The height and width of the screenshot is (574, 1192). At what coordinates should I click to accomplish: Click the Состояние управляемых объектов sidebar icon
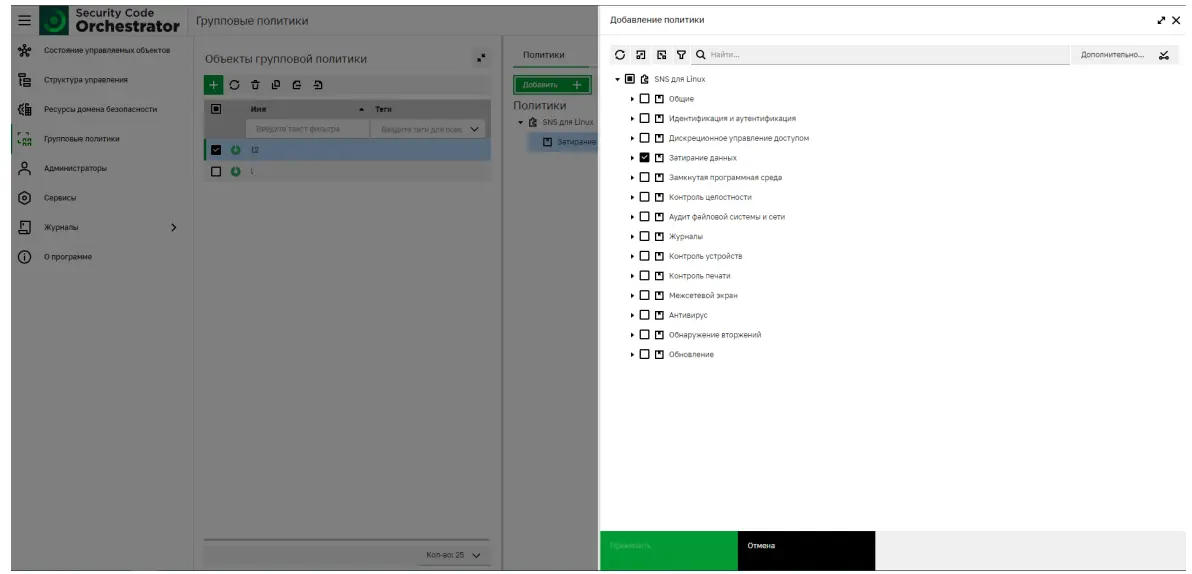[x=24, y=51]
